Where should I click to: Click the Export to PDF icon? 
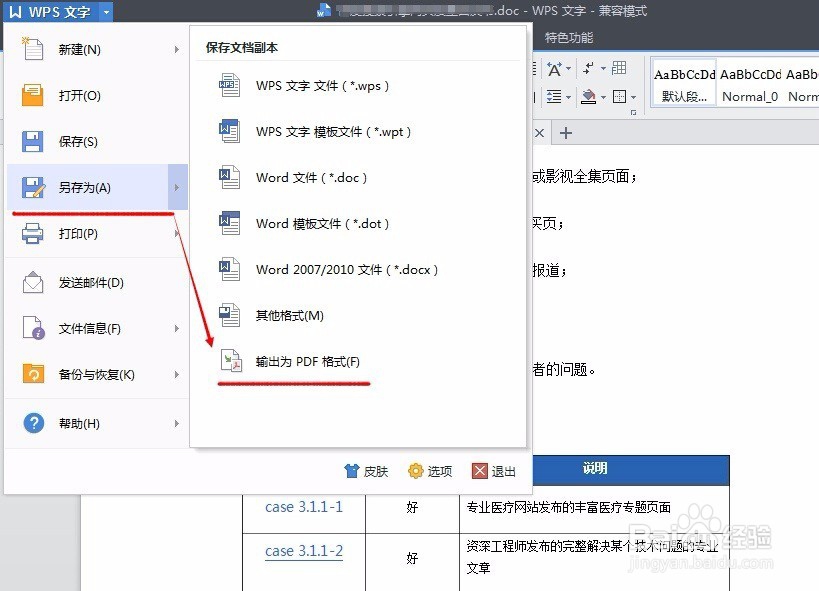pyautogui.click(x=230, y=361)
